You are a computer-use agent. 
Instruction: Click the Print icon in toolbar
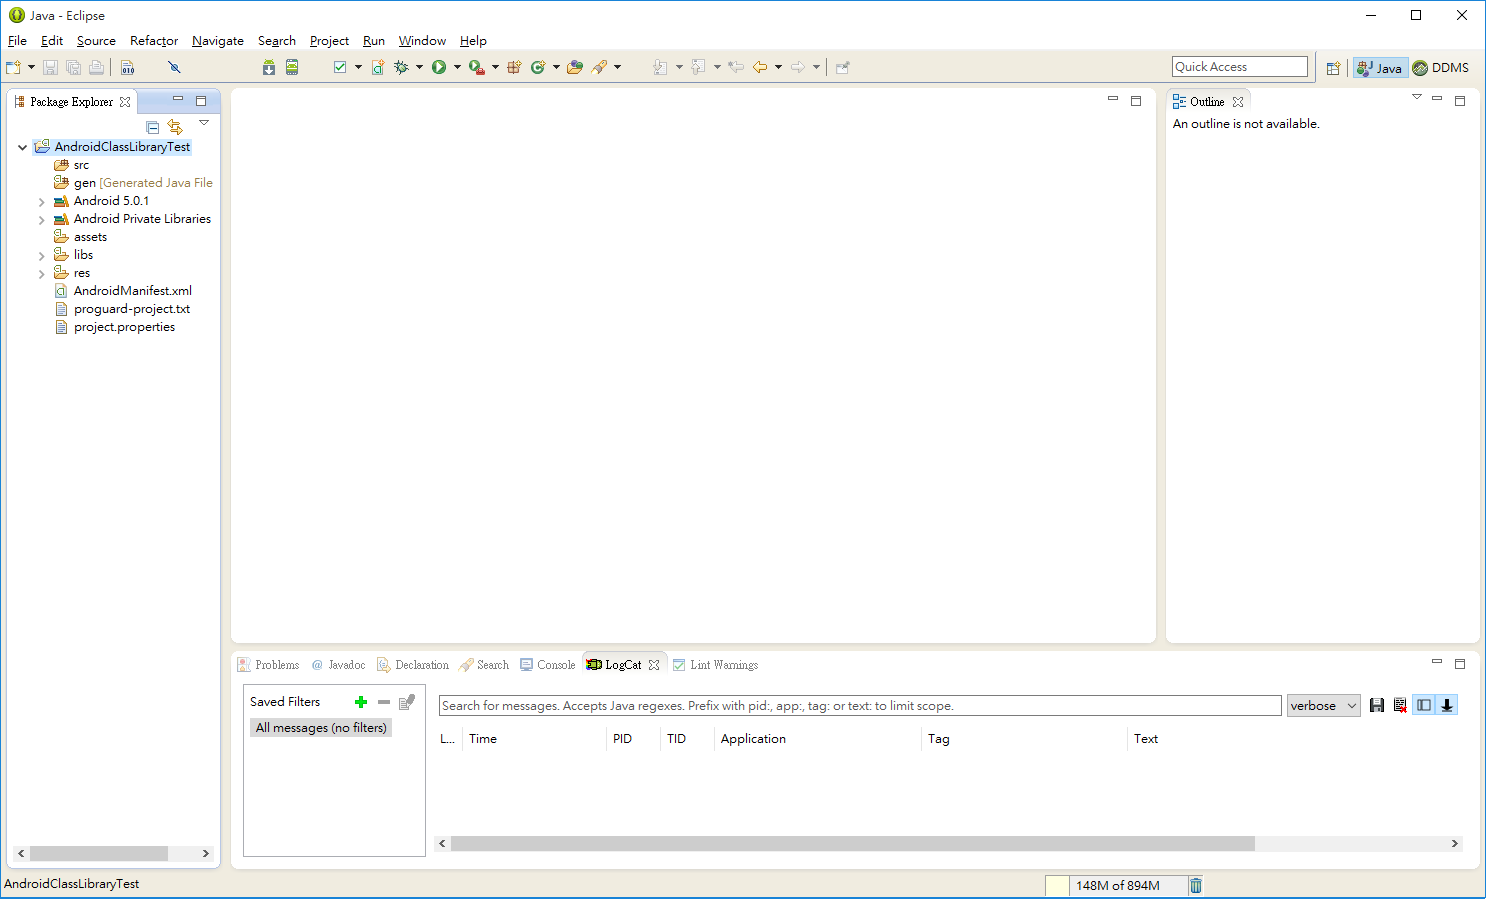(96, 67)
